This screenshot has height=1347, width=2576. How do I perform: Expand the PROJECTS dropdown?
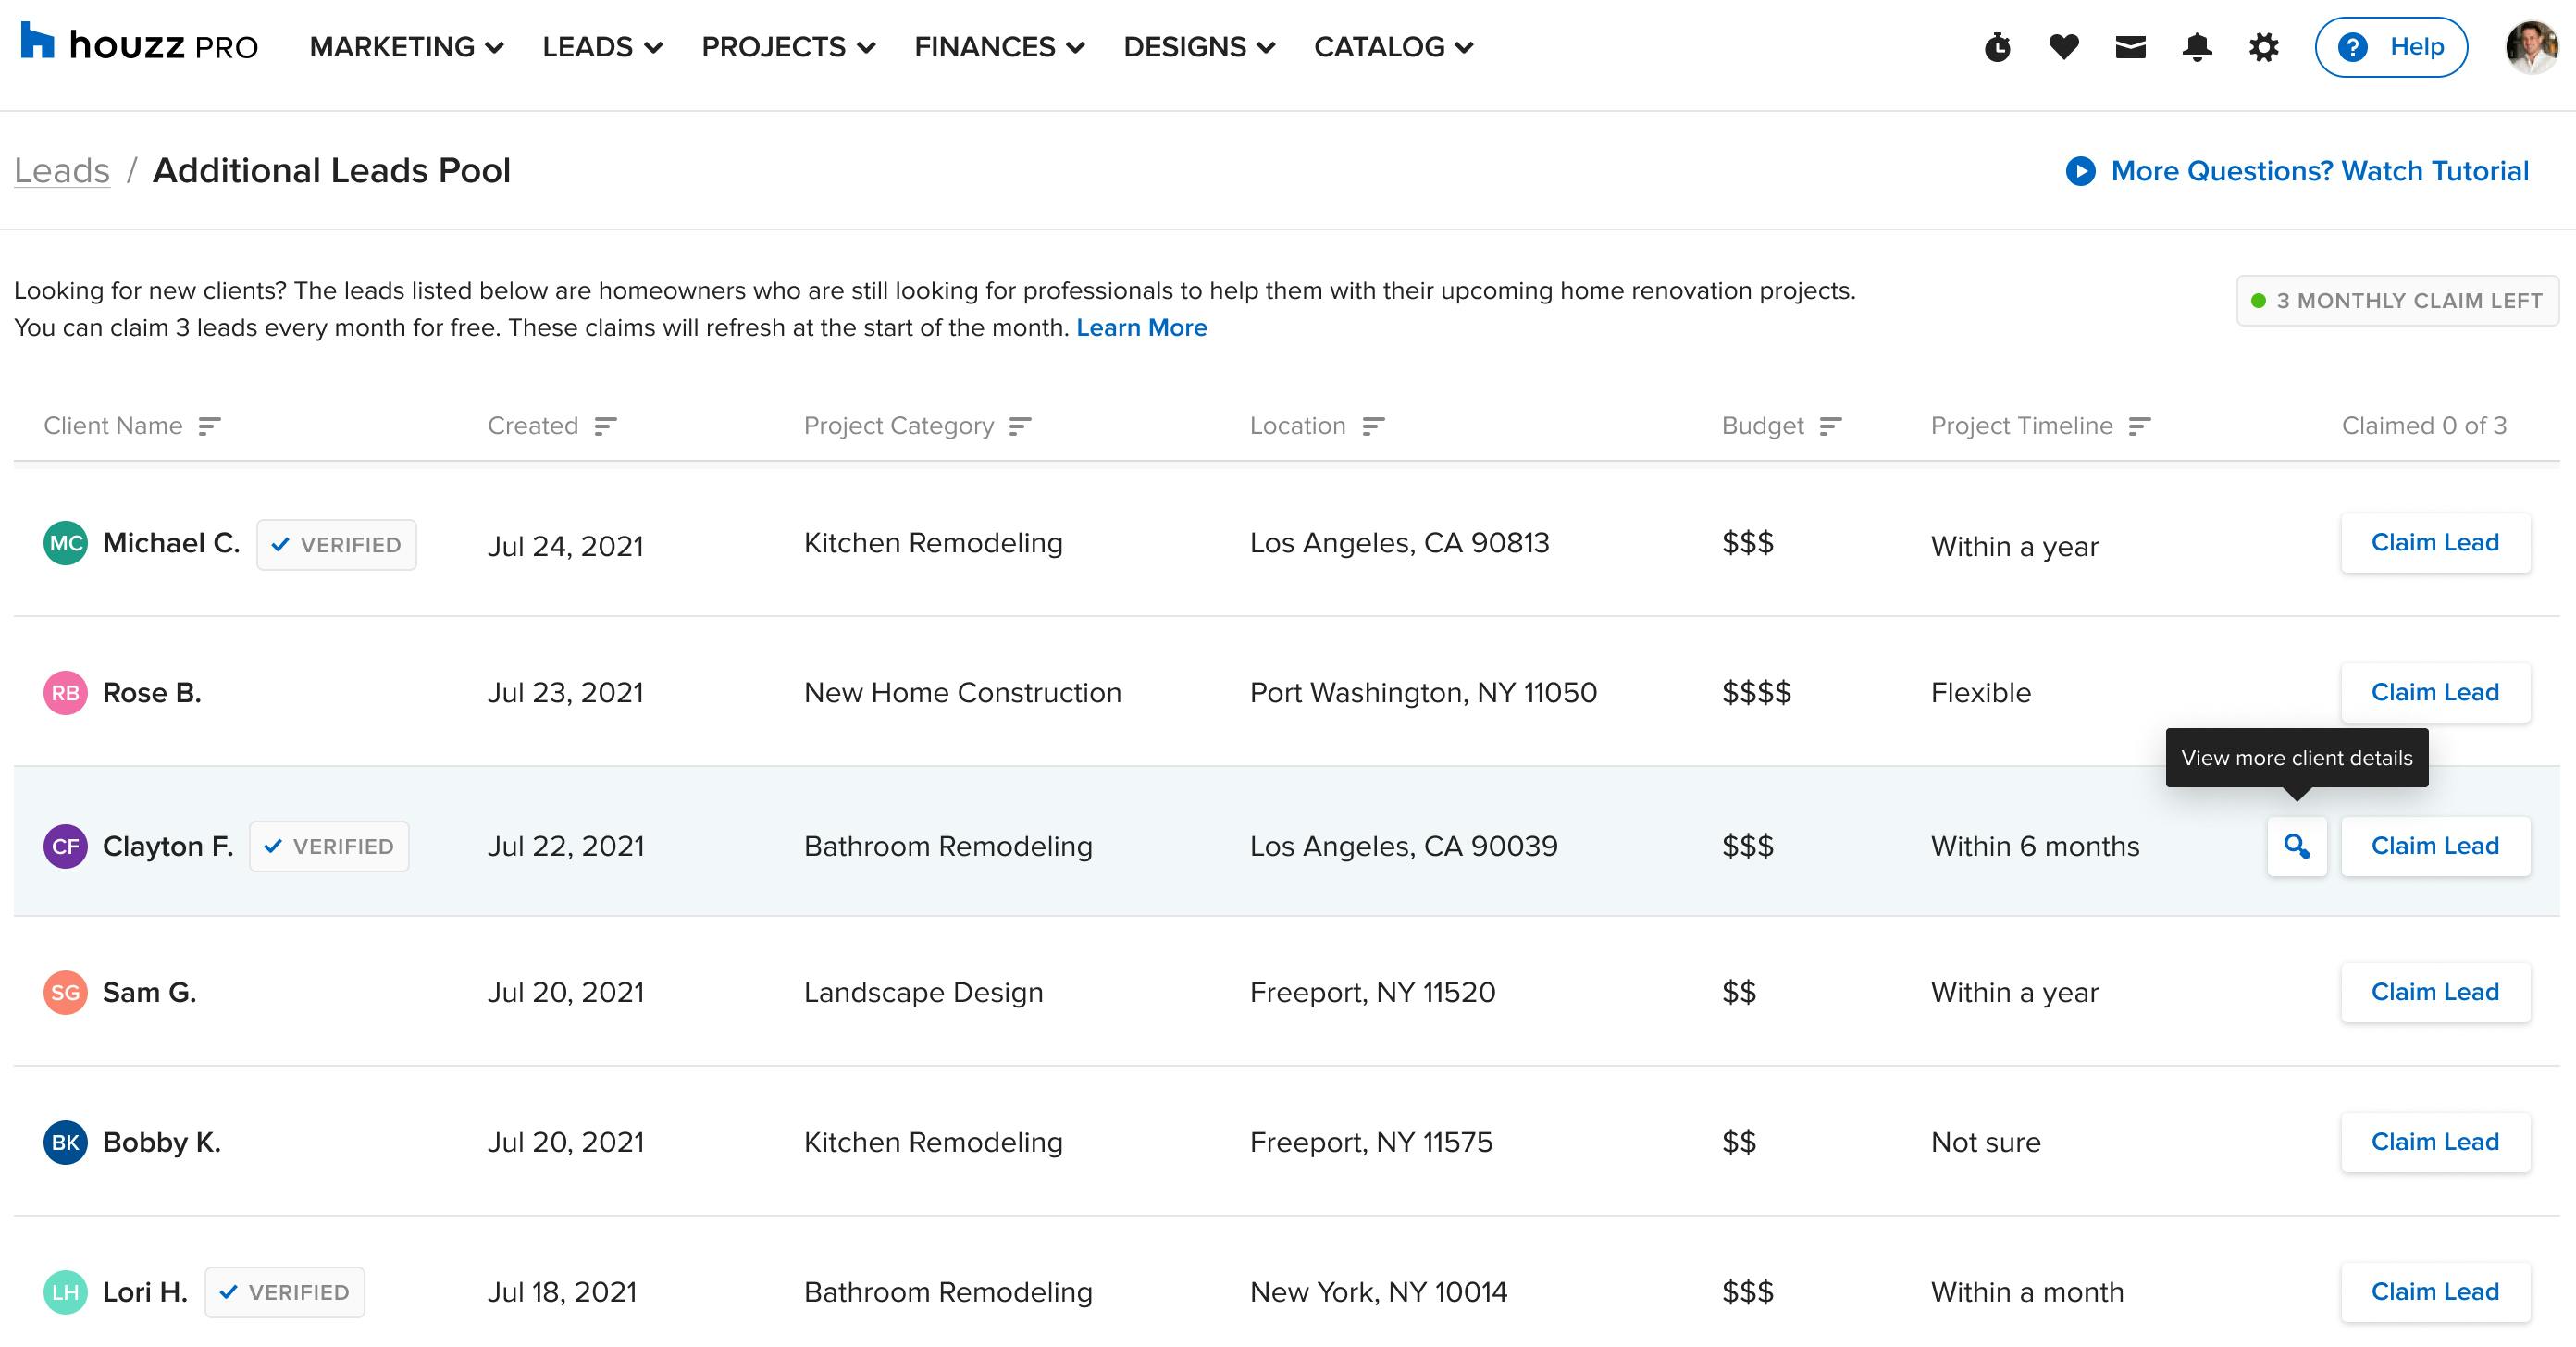[x=868, y=46]
